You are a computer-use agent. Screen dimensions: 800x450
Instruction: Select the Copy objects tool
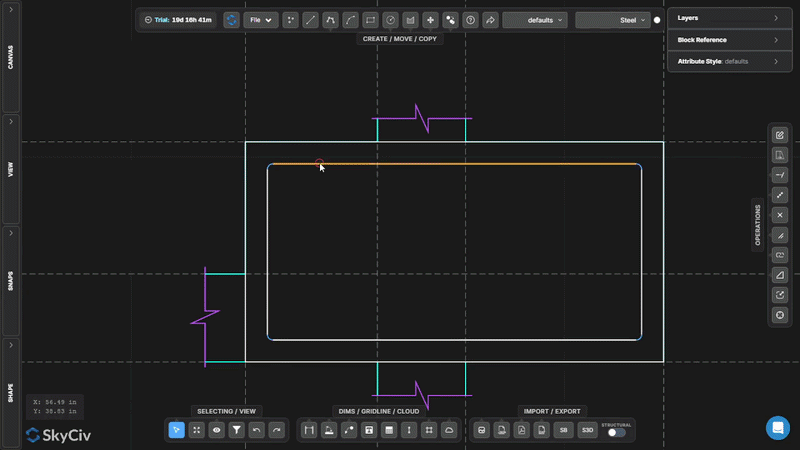tap(451, 20)
